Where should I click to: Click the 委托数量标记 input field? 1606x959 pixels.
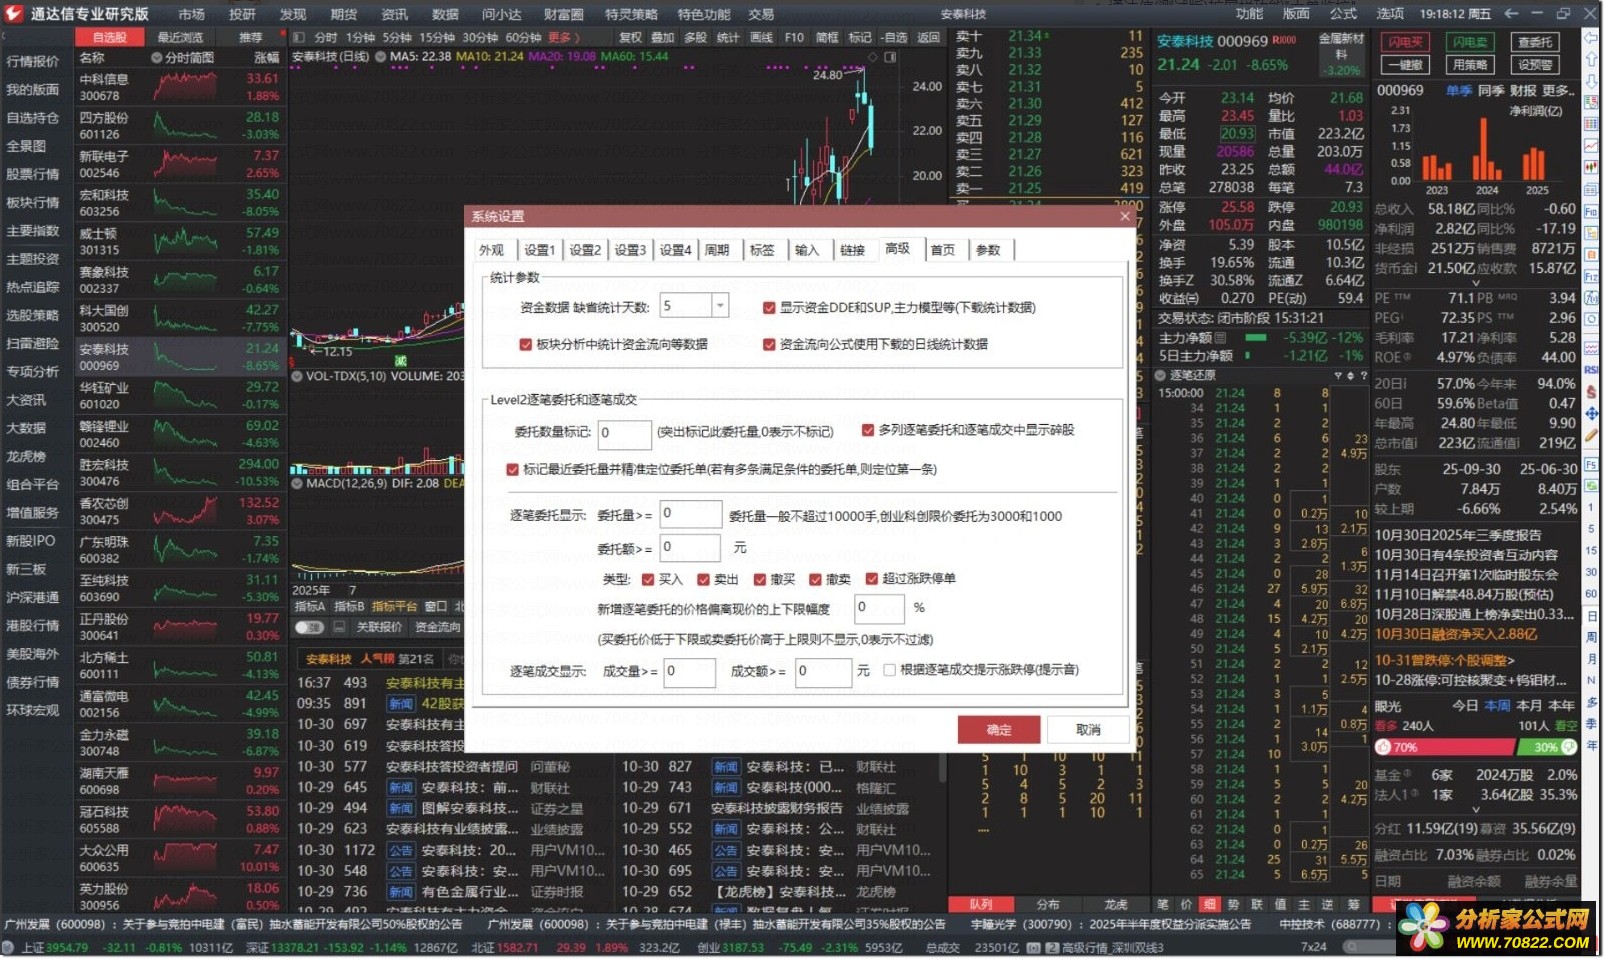tap(624, 433)
